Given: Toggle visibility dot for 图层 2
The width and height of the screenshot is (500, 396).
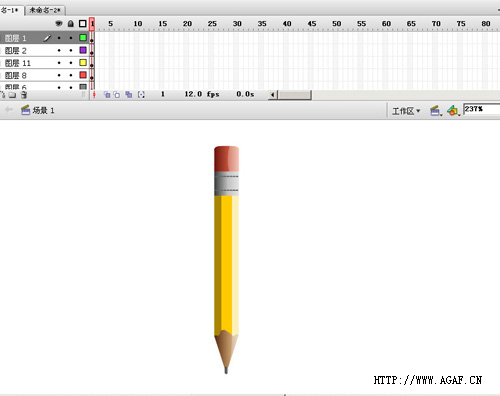Looking at the screenshot, I should tap(59, 51).
